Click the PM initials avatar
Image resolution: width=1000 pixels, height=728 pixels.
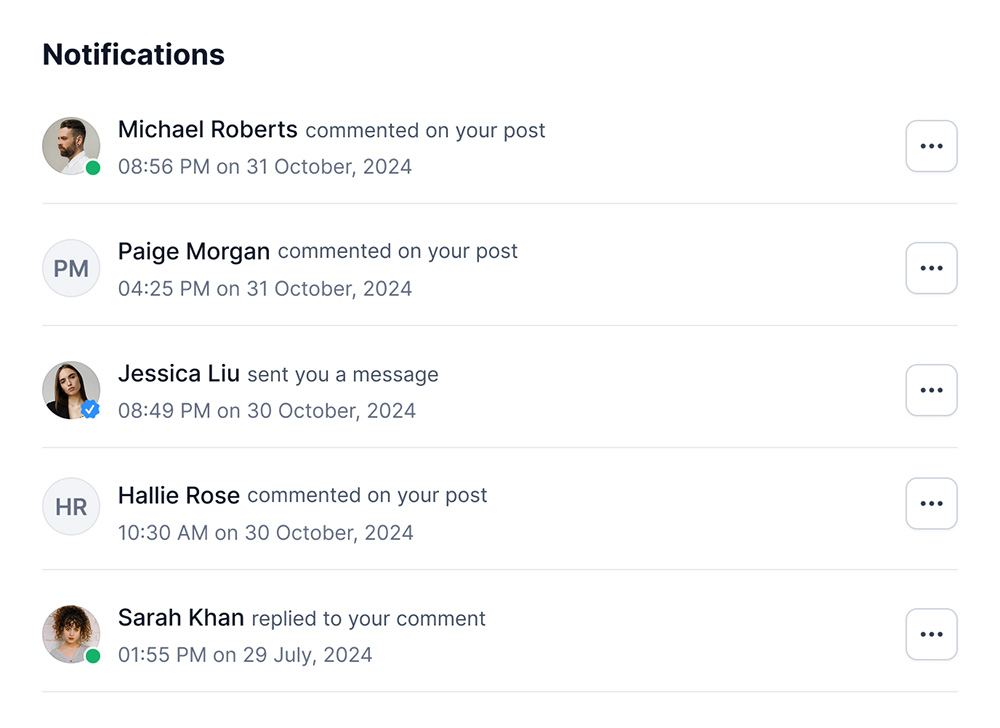pos(71,268)
